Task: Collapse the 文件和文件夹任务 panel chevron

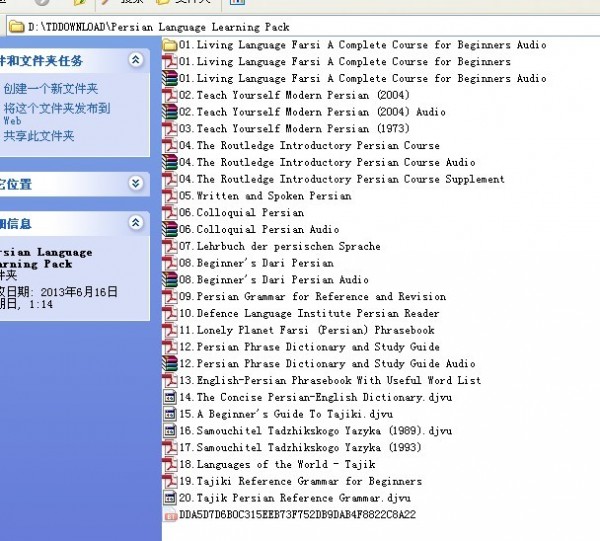Action: coord(136,60)
